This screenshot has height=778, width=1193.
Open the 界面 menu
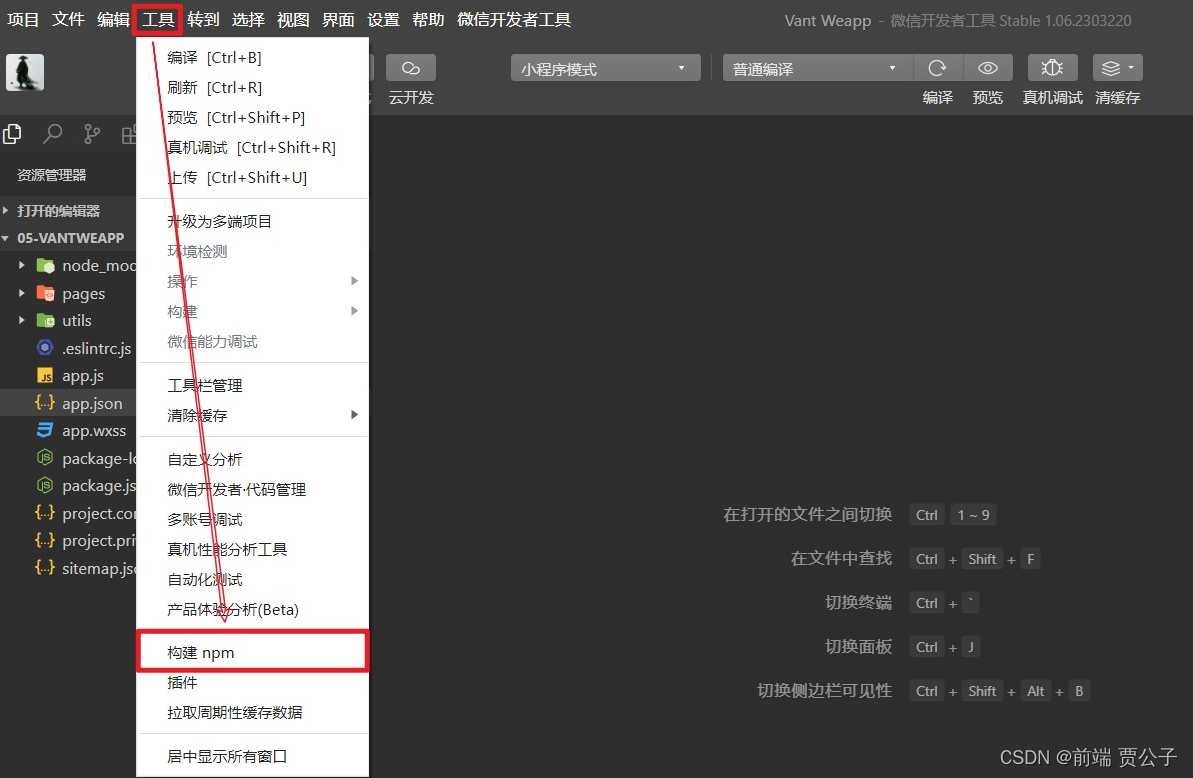338,19
